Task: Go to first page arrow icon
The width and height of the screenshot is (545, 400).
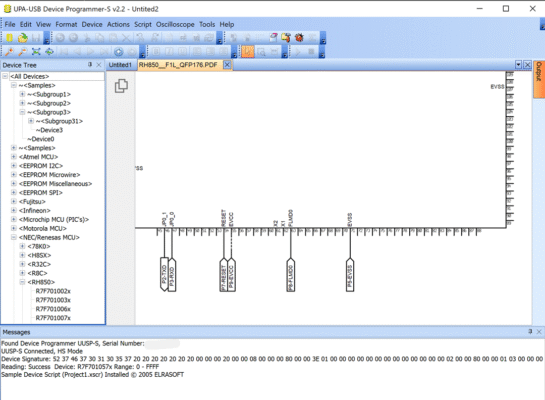Action: (64, 52)
